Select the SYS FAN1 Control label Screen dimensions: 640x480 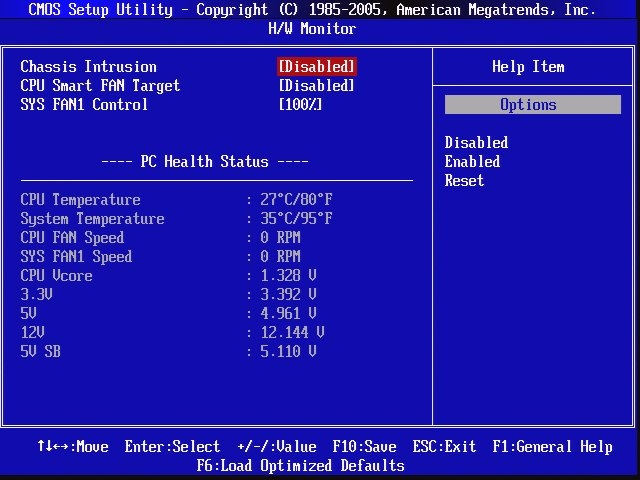pos(84,105)
